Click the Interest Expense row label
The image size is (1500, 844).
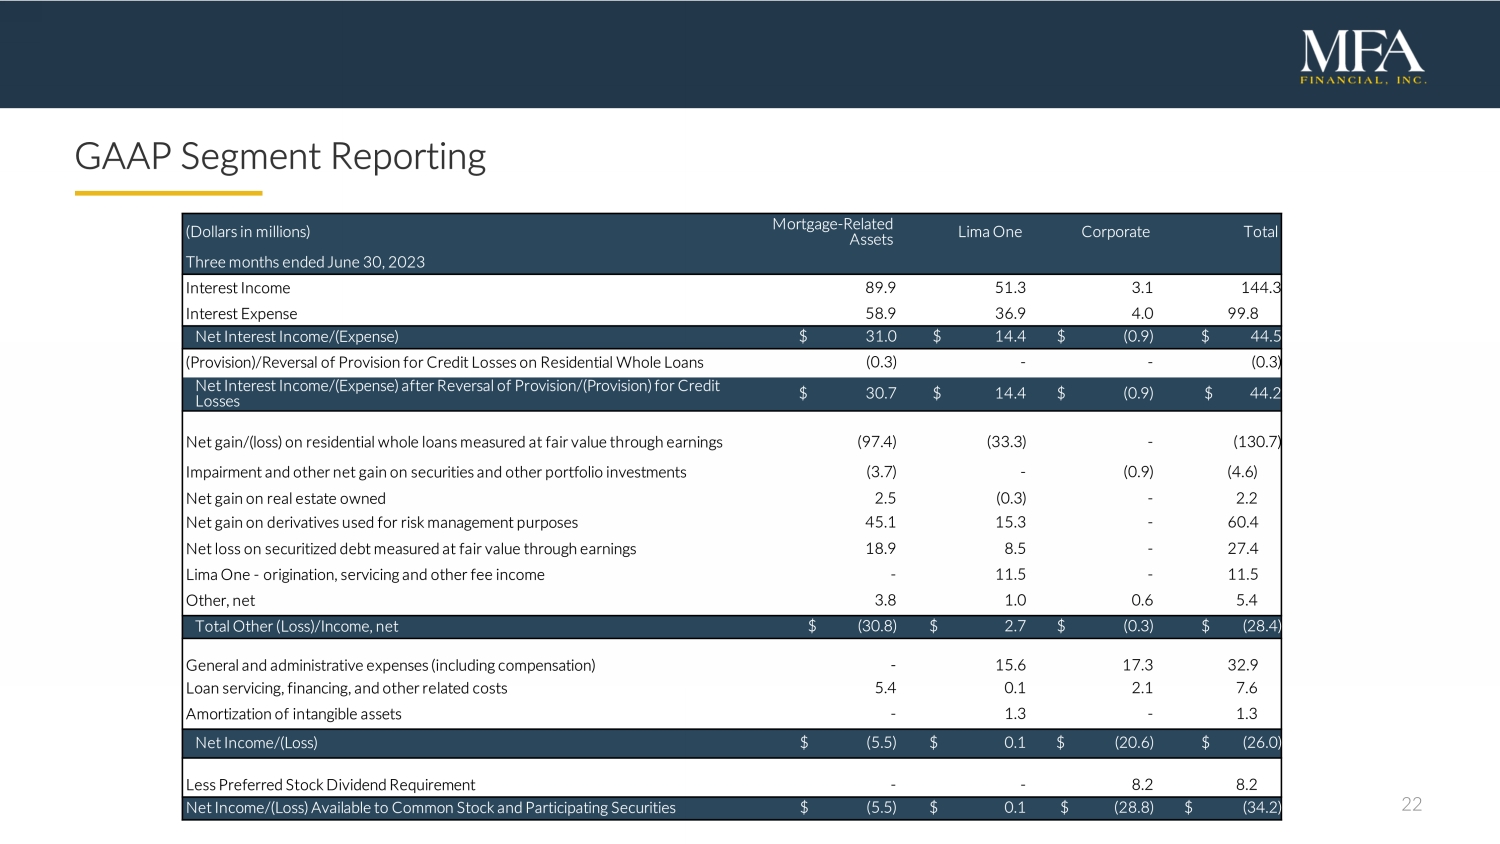(x=241, y=314)
